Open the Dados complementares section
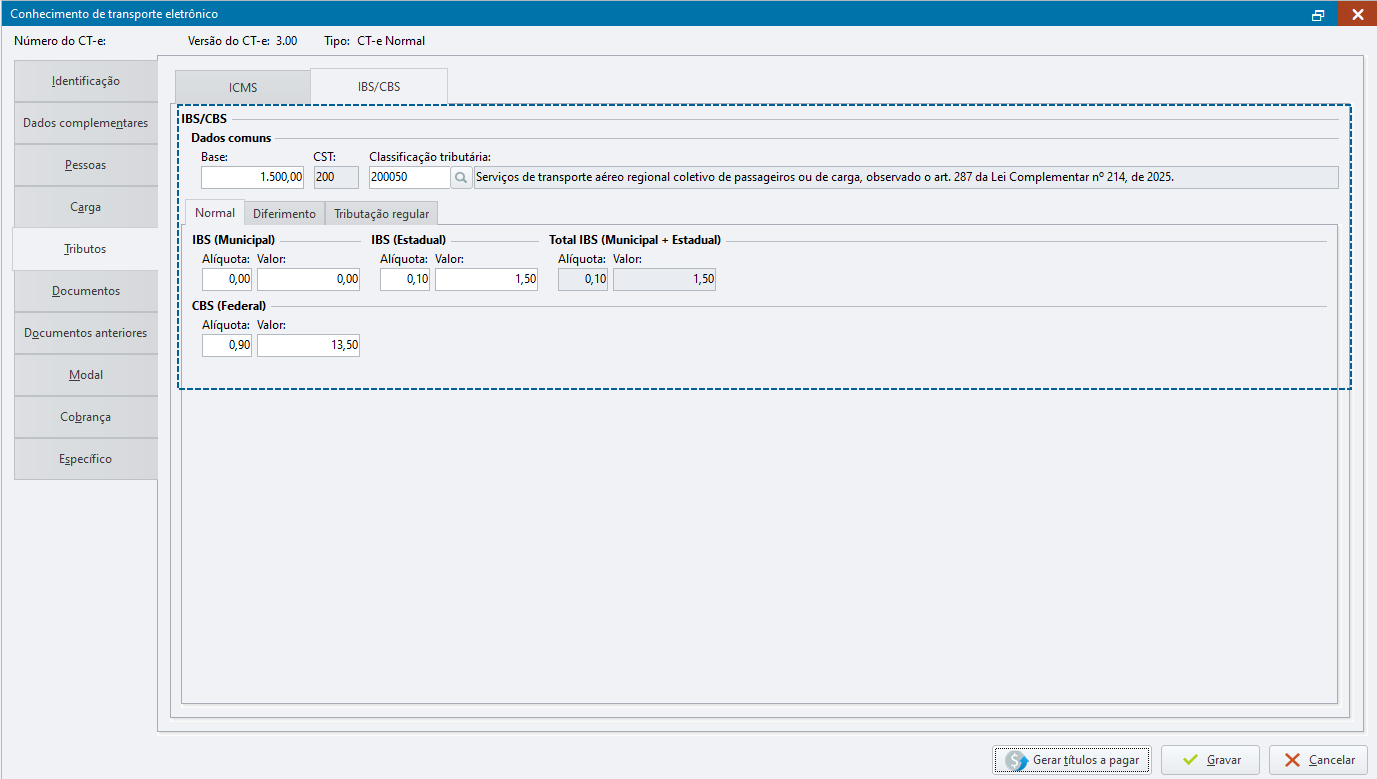Image resolution: width=1377 pixels, height=779 pixels. click(86, 123)
